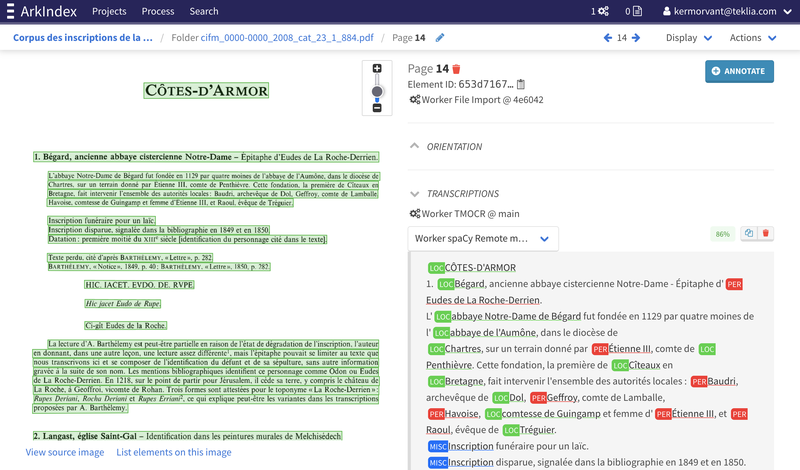Copy the element ID to clipboard
Image resolution: width=800 pixels, height=470 pixels.
tap(521, 84)
